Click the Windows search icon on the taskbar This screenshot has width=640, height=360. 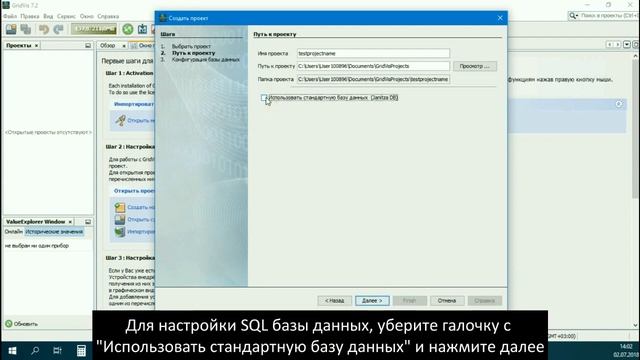(35, 350)
